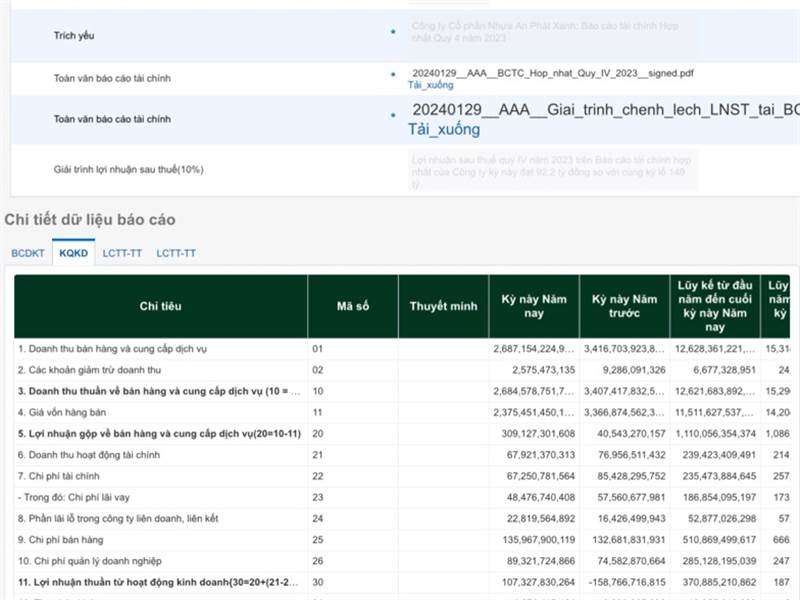This screenshot has height=600, width=800.
Task: Click value 186,854,095,197 in row 23
Action: 719,497
